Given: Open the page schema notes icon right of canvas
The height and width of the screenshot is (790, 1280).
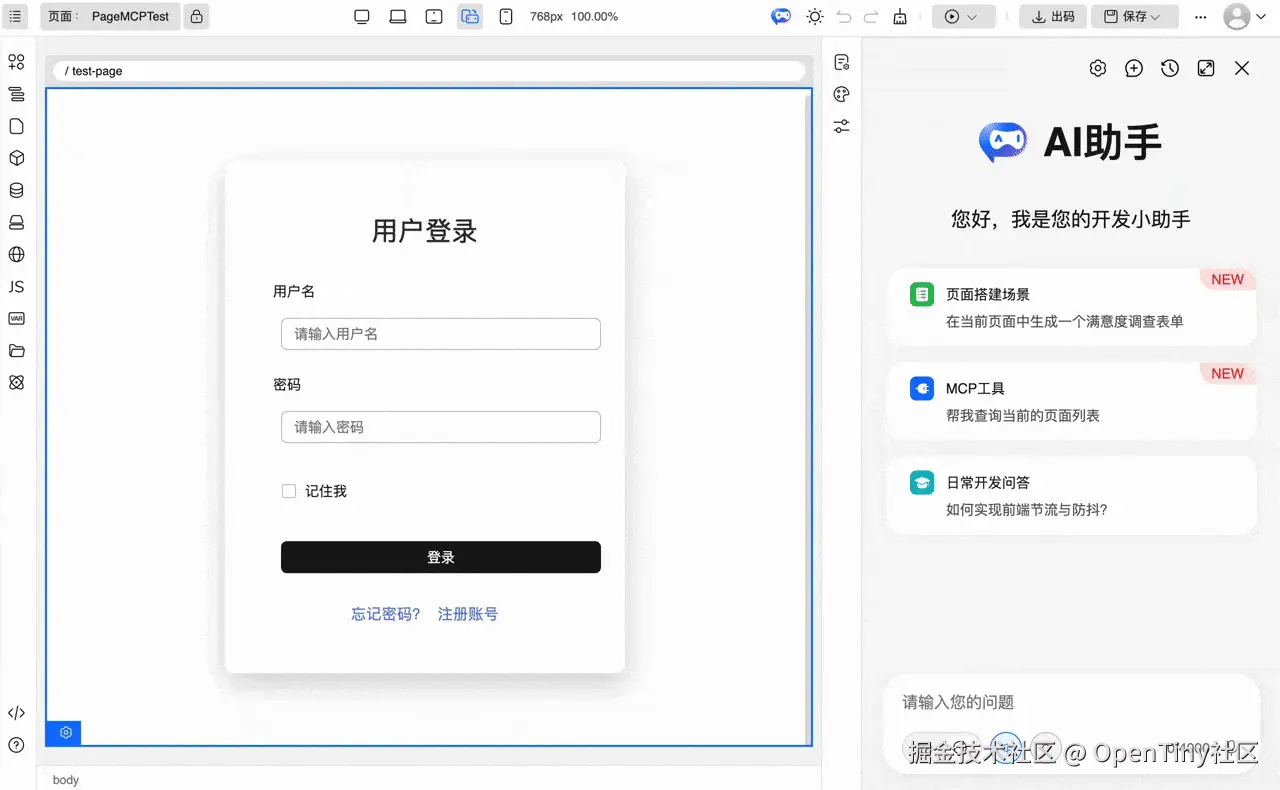Looking at the screenshot, I should pyautogui.click(x=842, y=62).
